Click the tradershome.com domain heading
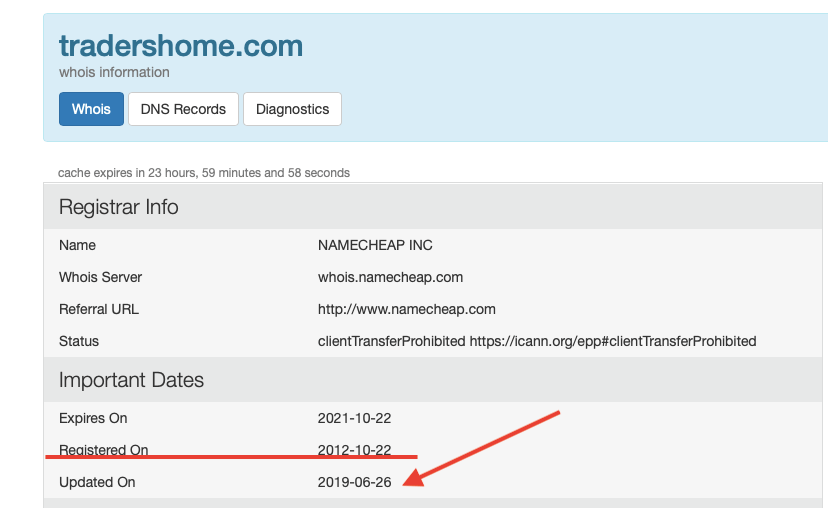The image size is (828, 508). (x=181, y=46)
